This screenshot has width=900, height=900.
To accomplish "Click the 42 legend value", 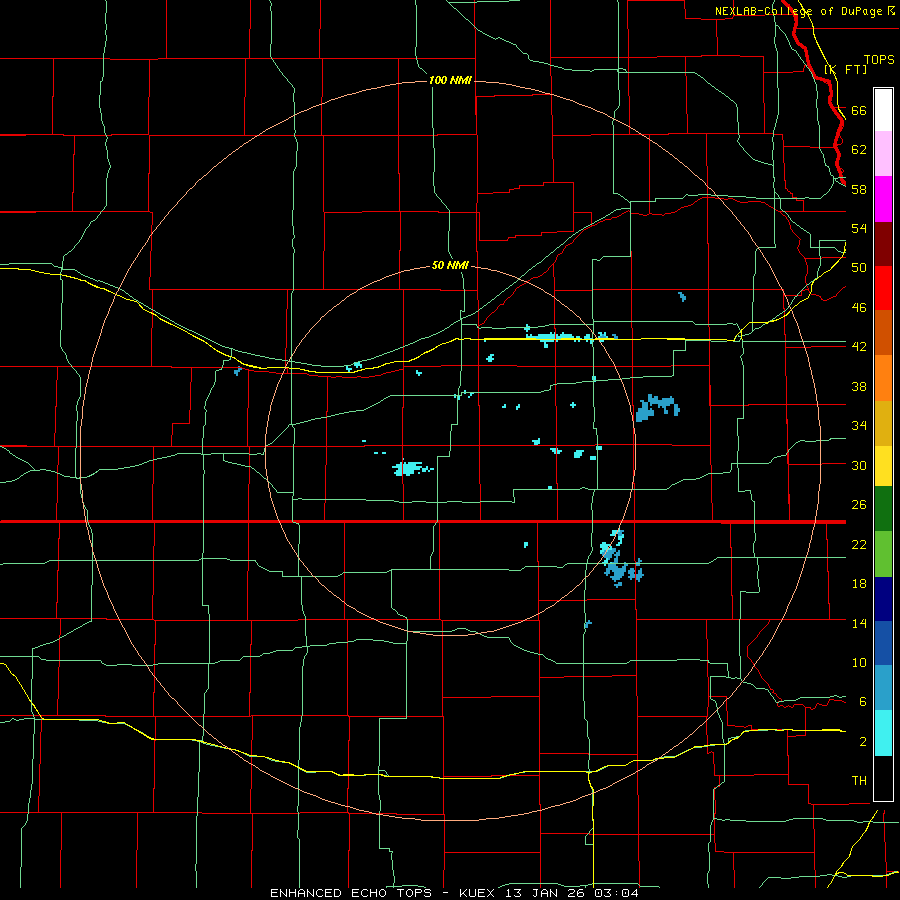I will point(859,346).
